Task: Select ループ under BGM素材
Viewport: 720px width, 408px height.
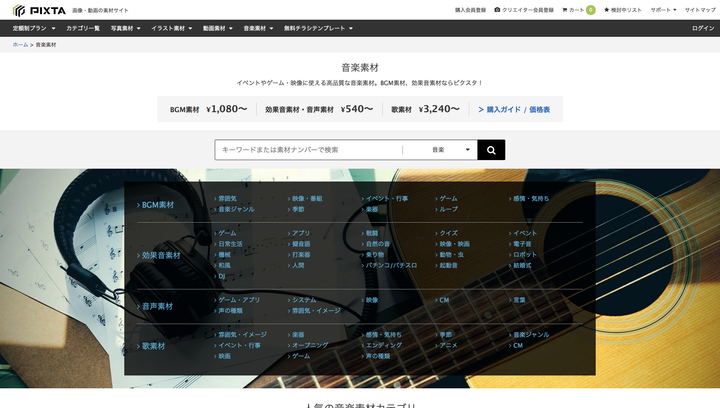Action: [446, 209]
